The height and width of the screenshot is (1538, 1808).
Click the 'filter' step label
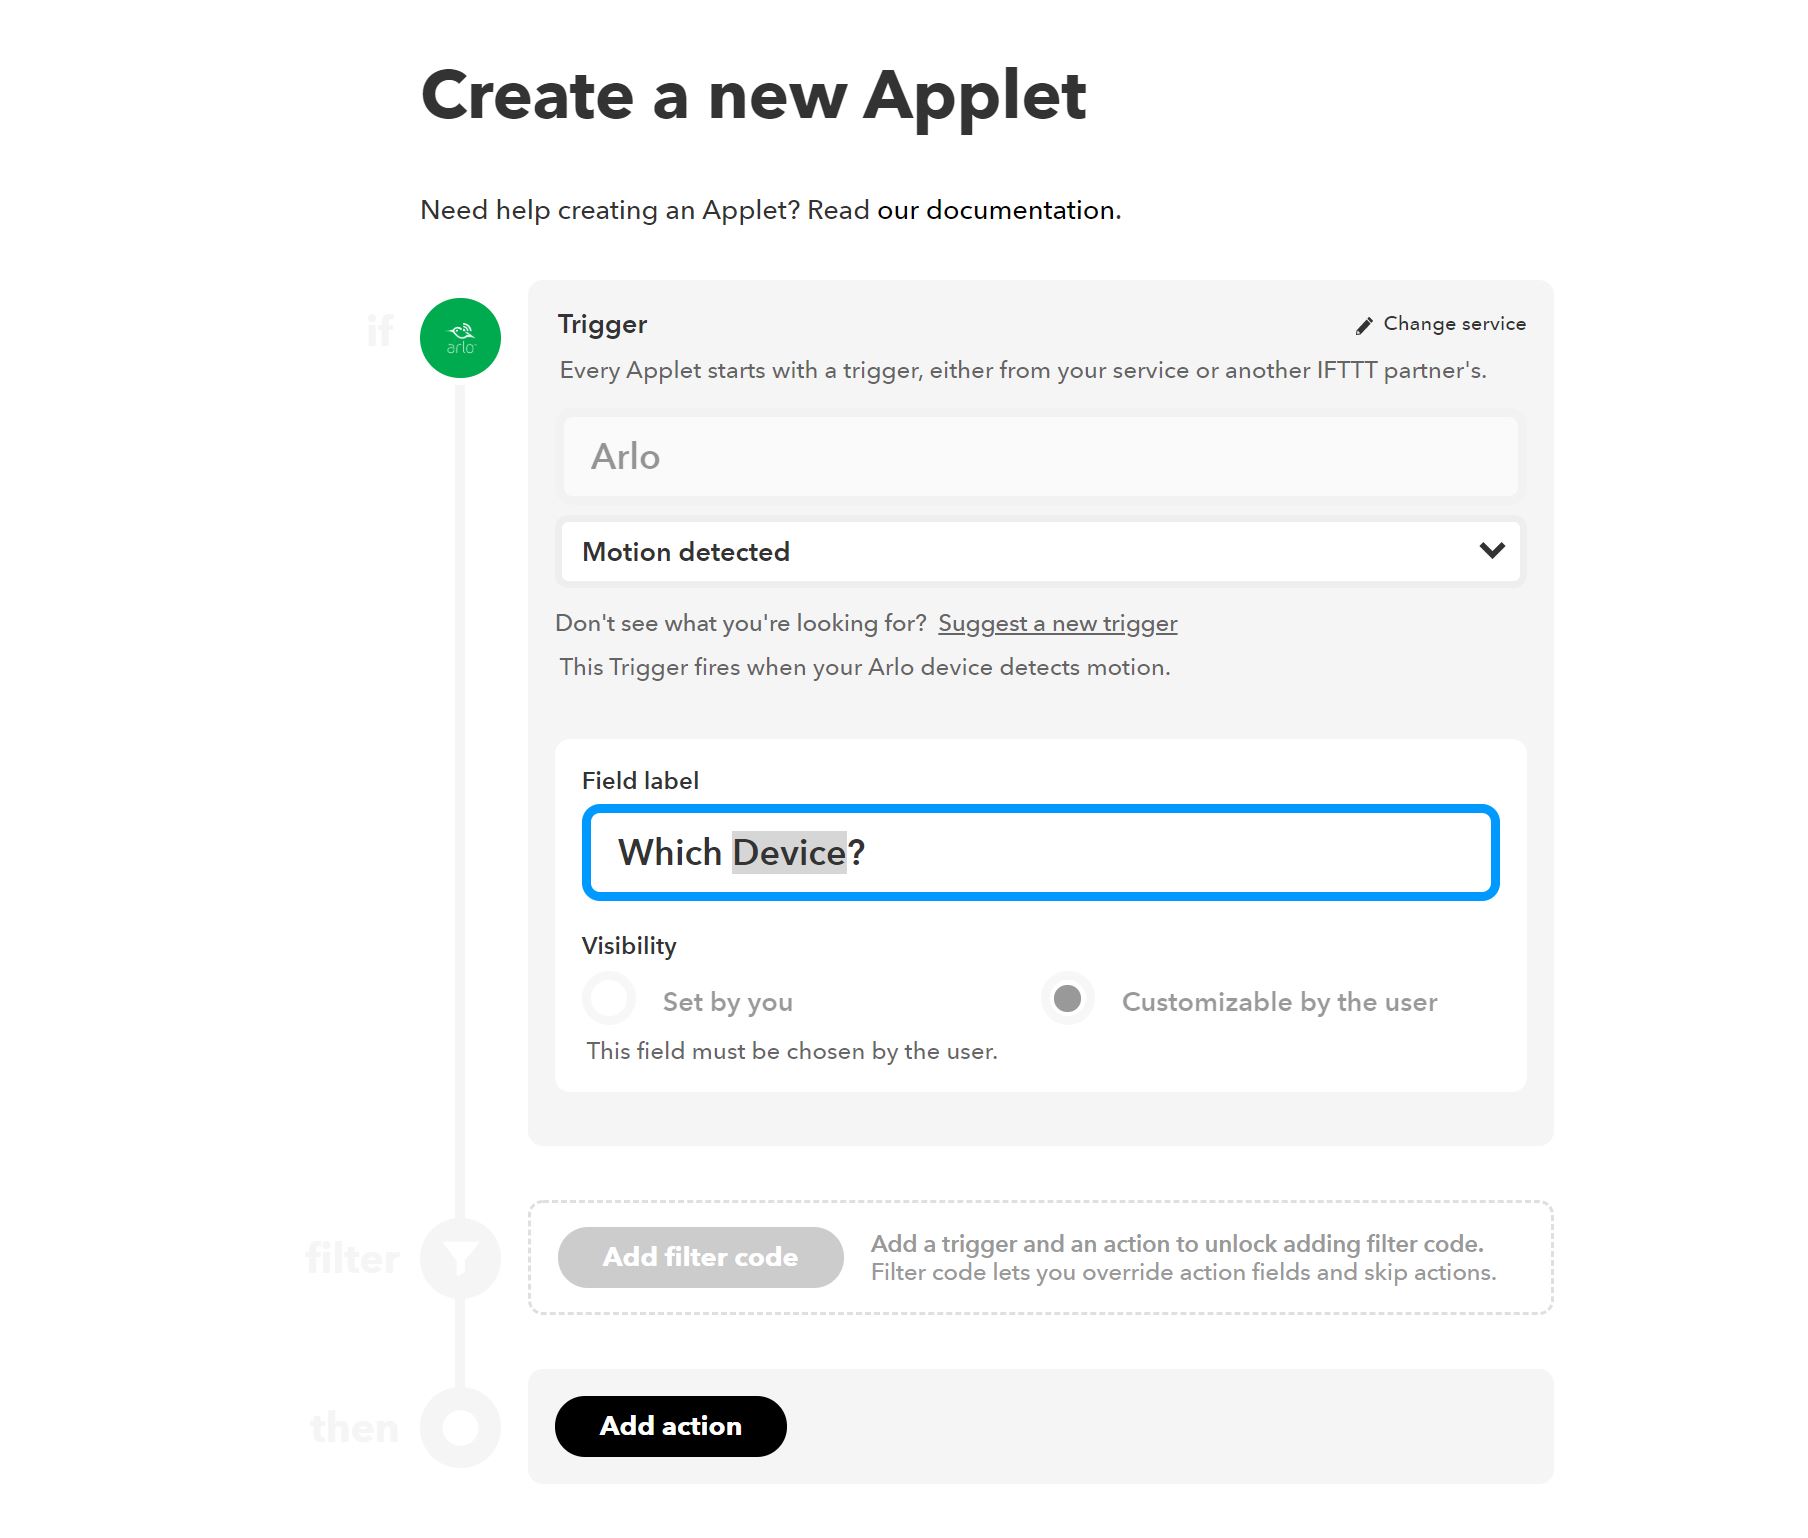point(352,1259)
